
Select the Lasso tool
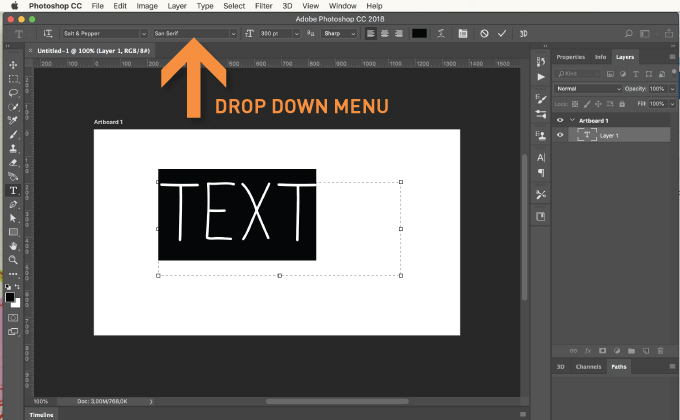(13, 92)
